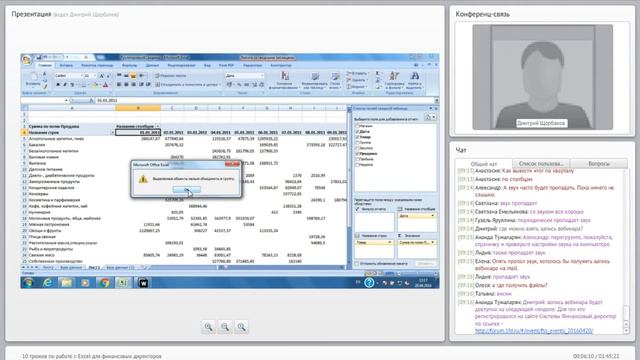Open Format as Table gallery
Screen dimensions: 640x360
[x=315, y=80]
